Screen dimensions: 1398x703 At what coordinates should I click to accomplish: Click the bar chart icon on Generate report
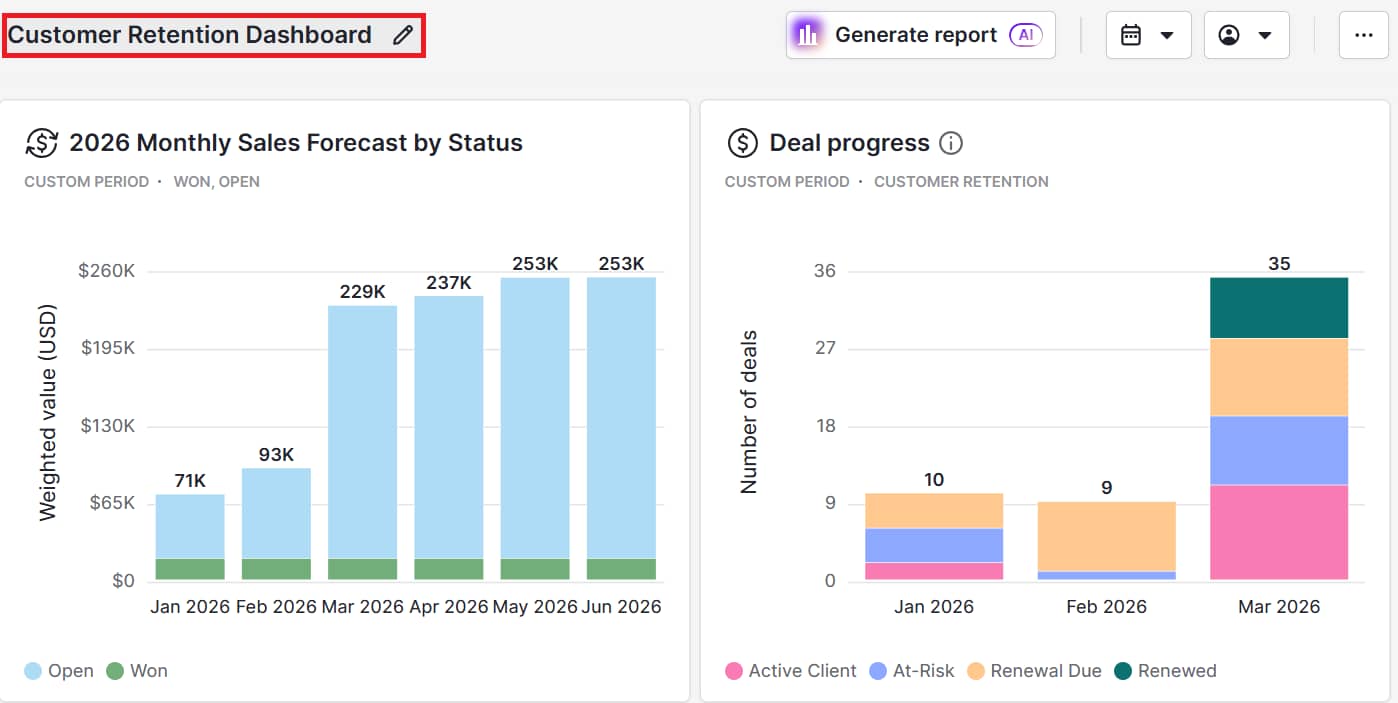[807, 34]
